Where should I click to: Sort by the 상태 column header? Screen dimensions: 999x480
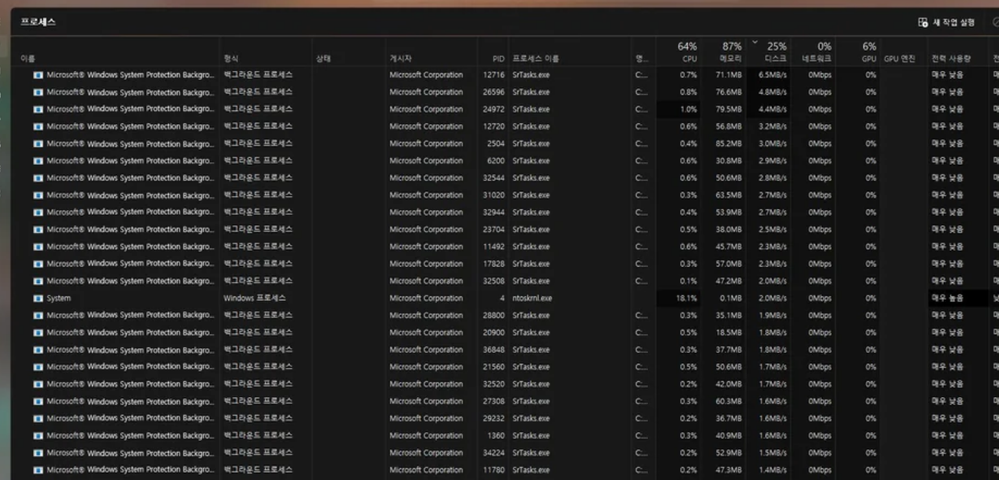point(323,59)
